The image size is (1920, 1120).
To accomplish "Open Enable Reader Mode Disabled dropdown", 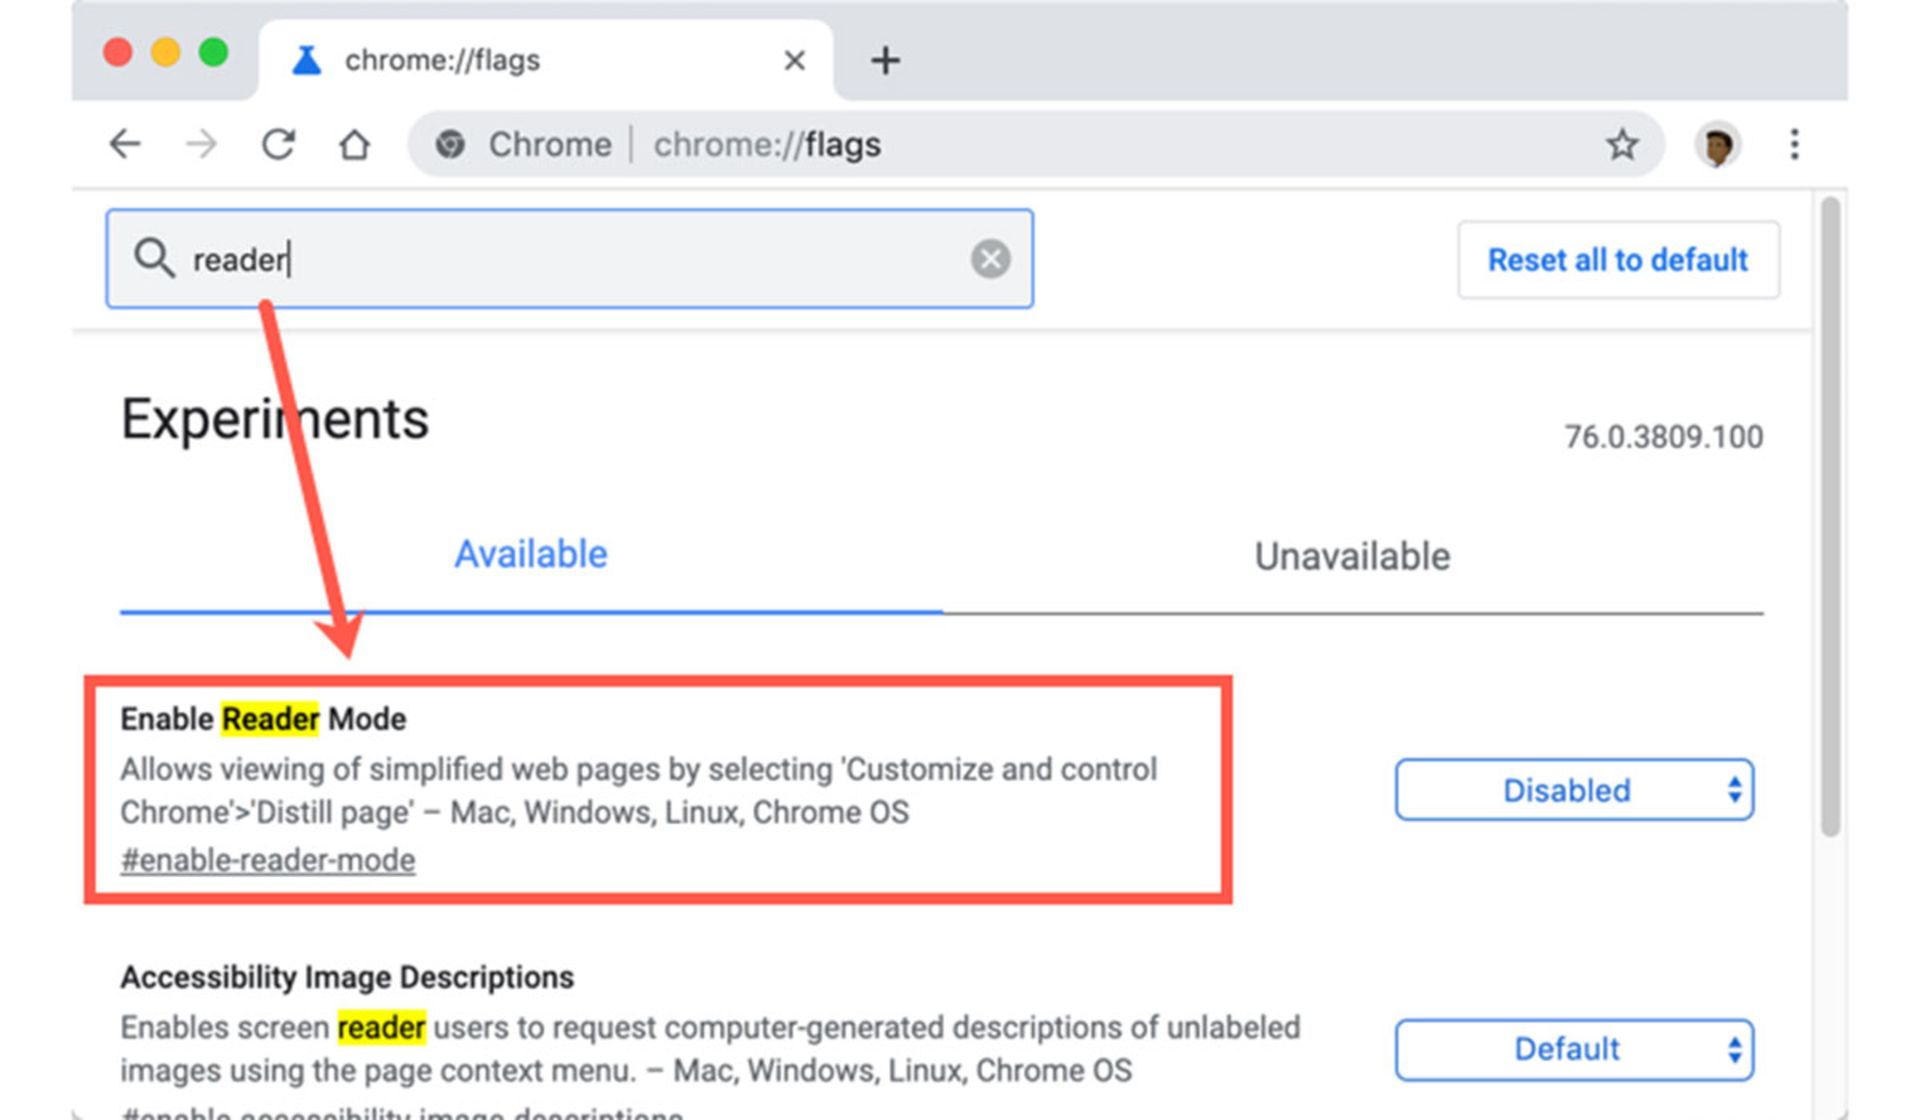I will (1574, 790).
